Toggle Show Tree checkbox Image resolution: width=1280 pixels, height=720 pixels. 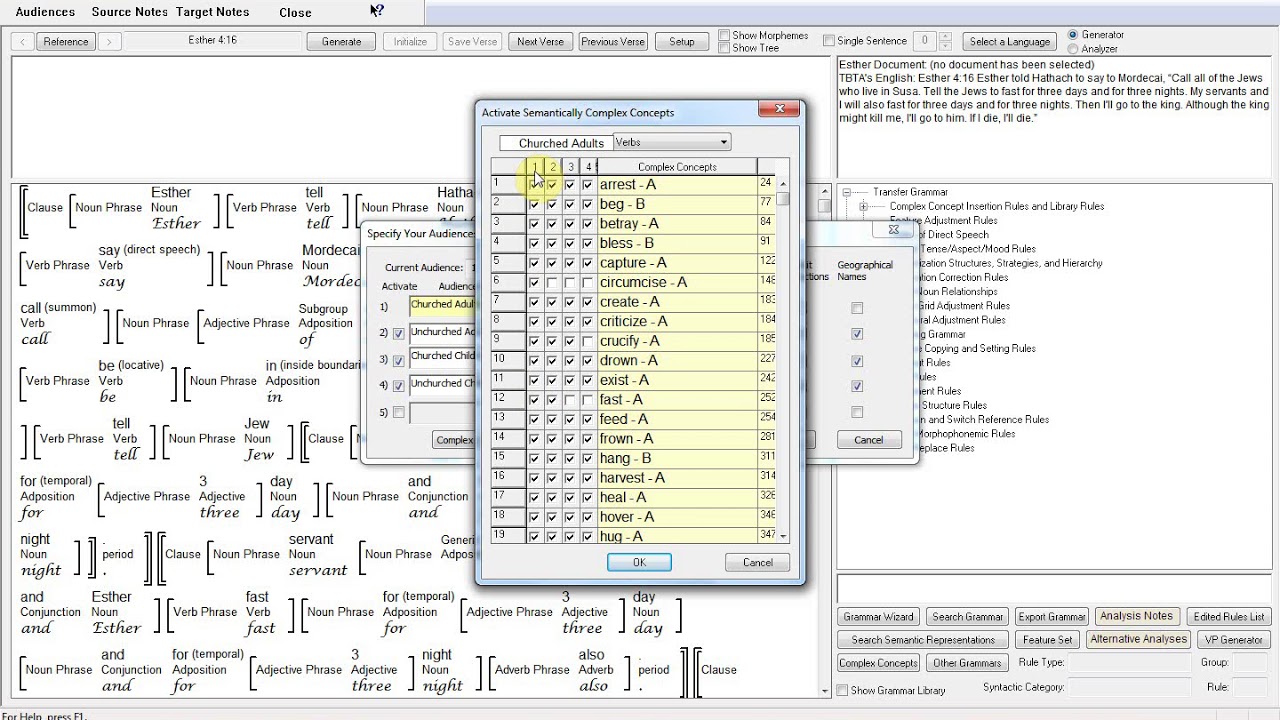click(x=725, y=48)
